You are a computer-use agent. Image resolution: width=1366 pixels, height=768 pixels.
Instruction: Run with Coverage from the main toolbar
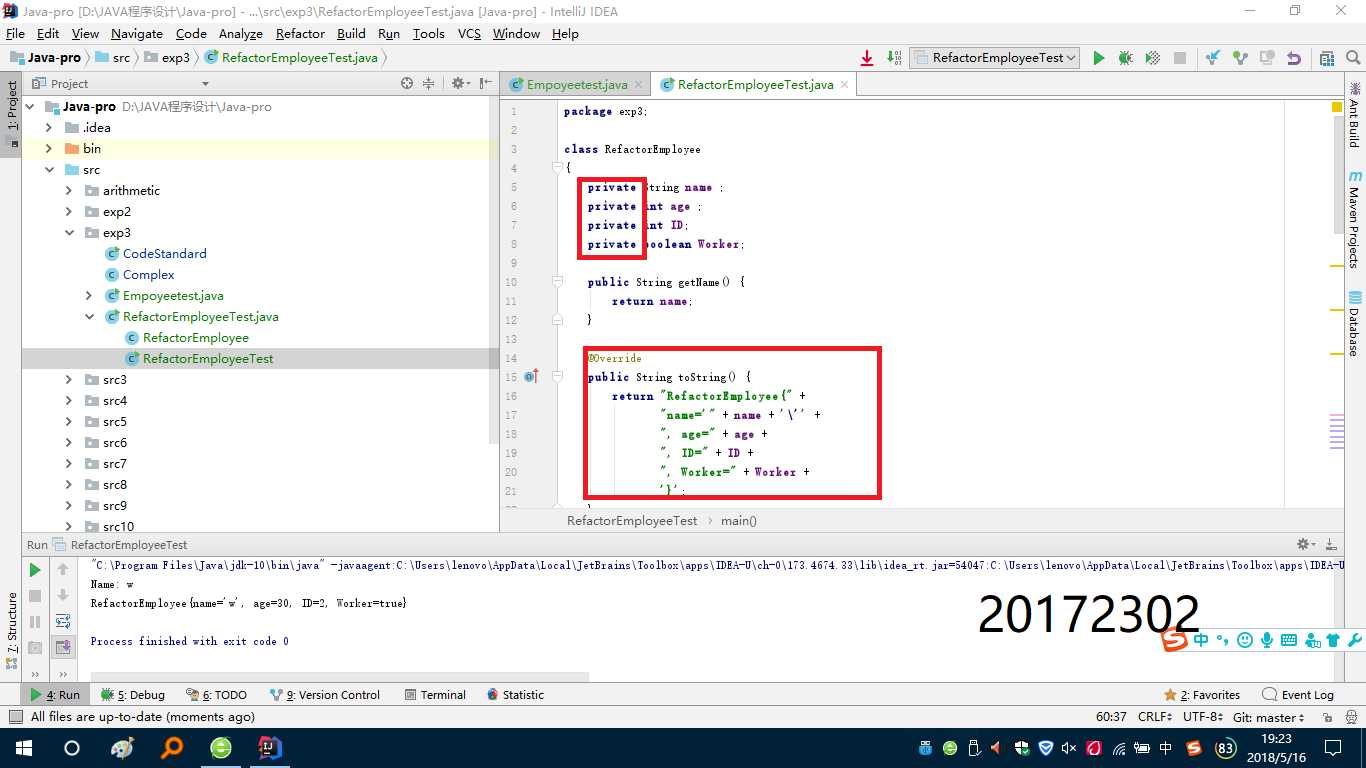click(x=1152, y=58)
